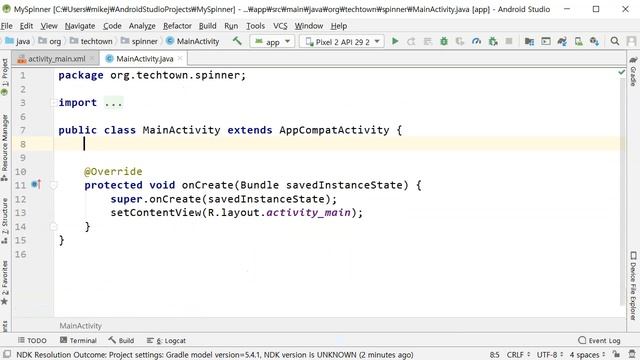The height and width of the screenshot is (360, 640).
Task: Open the Profiler gauge icon
Action: pos(476,41)
